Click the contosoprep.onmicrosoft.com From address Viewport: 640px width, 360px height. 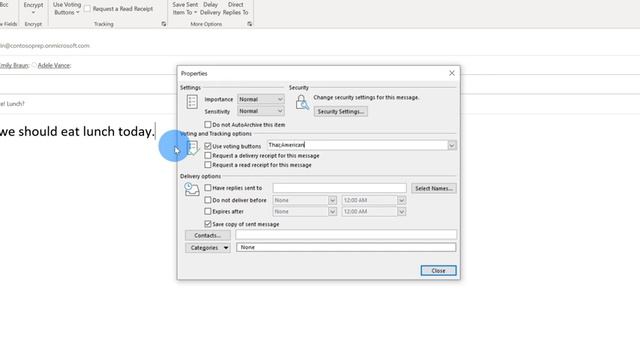click(45, 46)
